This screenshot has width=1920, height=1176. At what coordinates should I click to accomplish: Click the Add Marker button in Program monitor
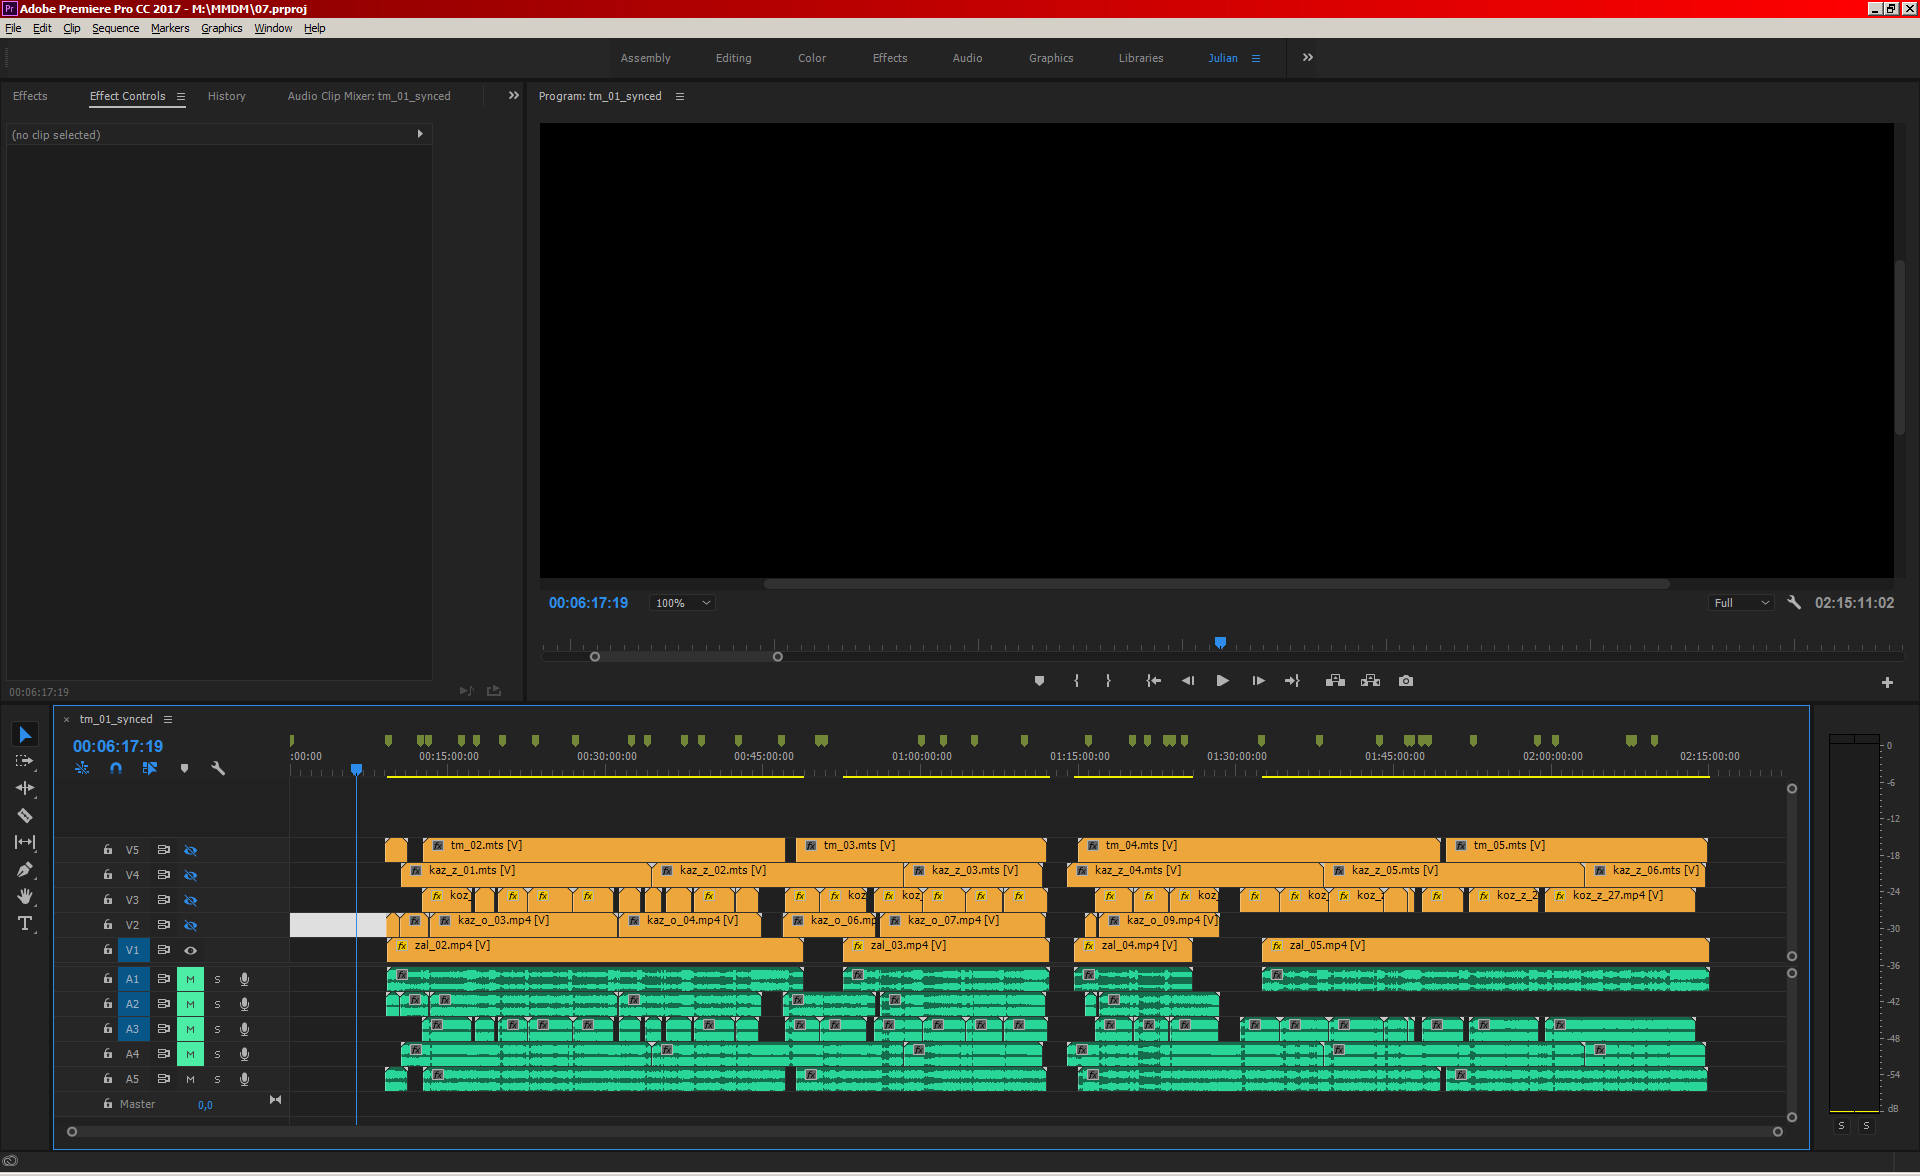pyautogui.click(x=1039, y=681)
